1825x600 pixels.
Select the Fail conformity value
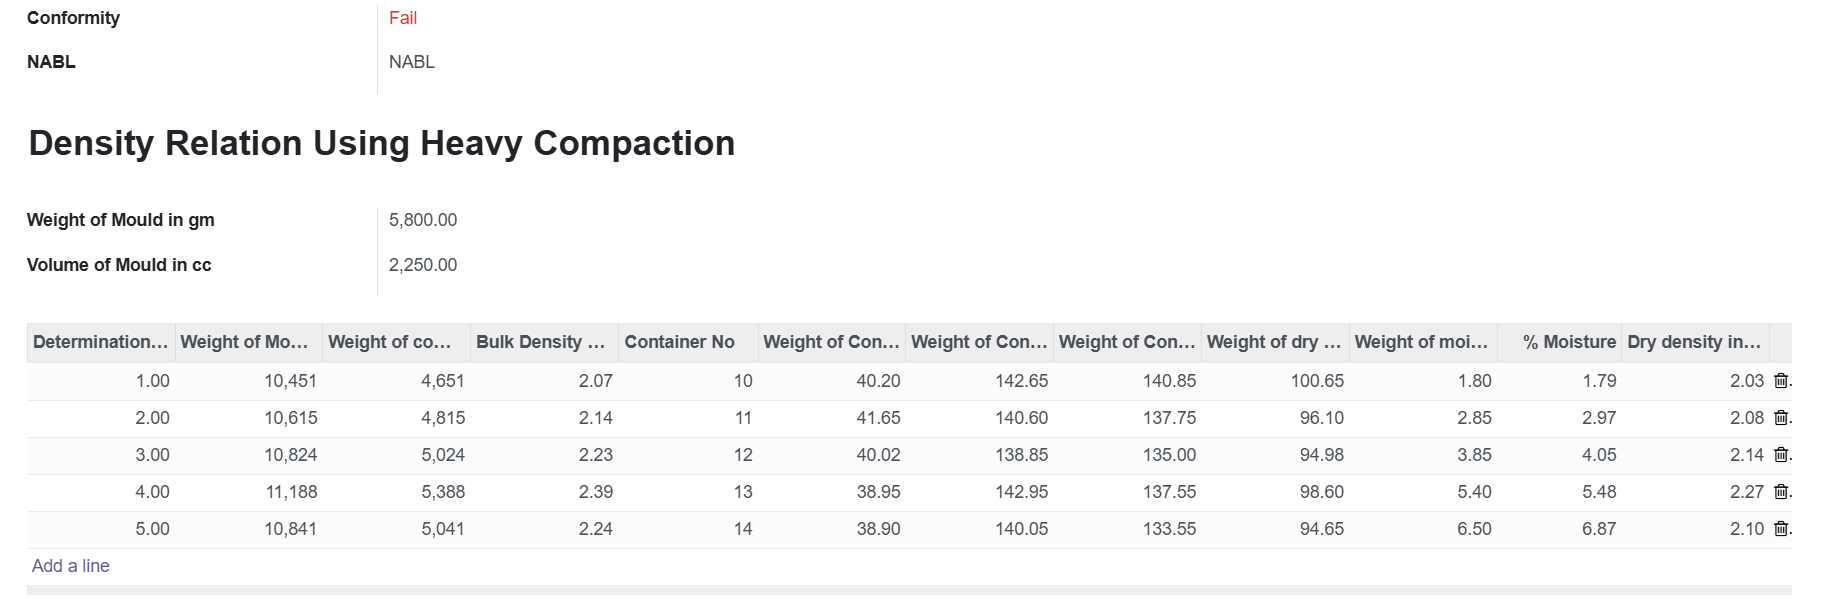point(403,18)
